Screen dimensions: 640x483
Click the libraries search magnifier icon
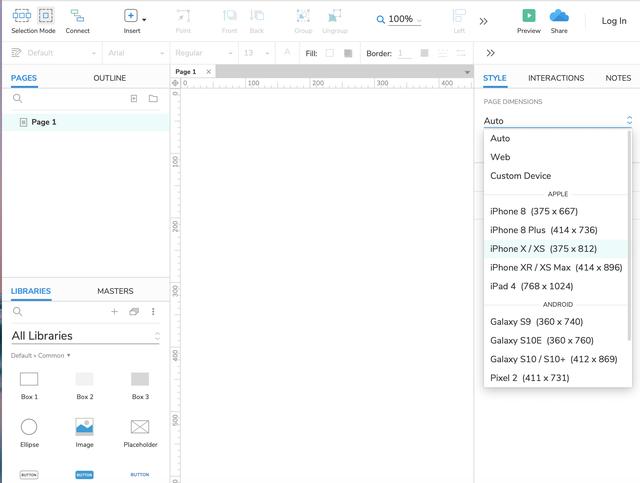(17, 312)
